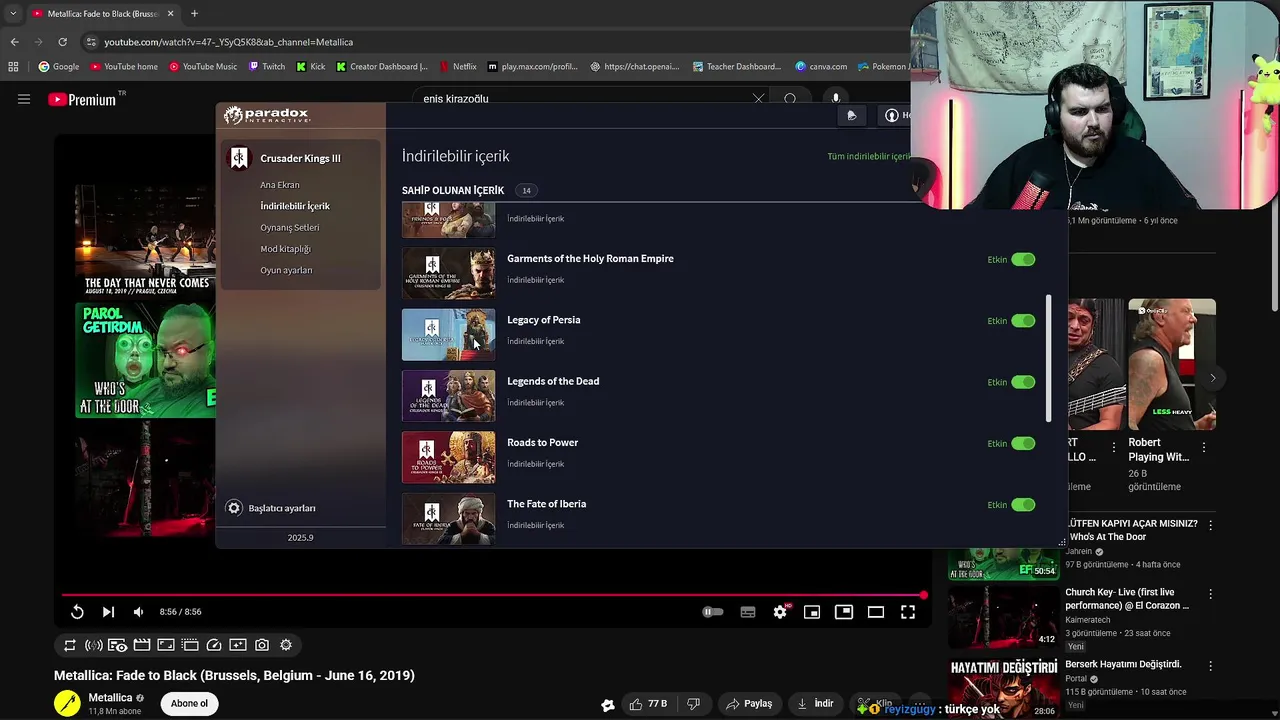Screen dimensions: 1280x720
Task: Download video with İndir button
Action: click(815, 704)
